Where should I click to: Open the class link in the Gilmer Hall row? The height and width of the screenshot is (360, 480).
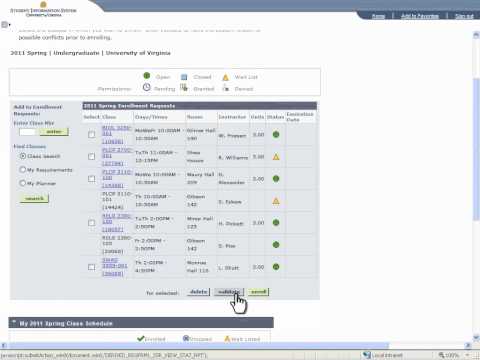[x=117, y=135]
